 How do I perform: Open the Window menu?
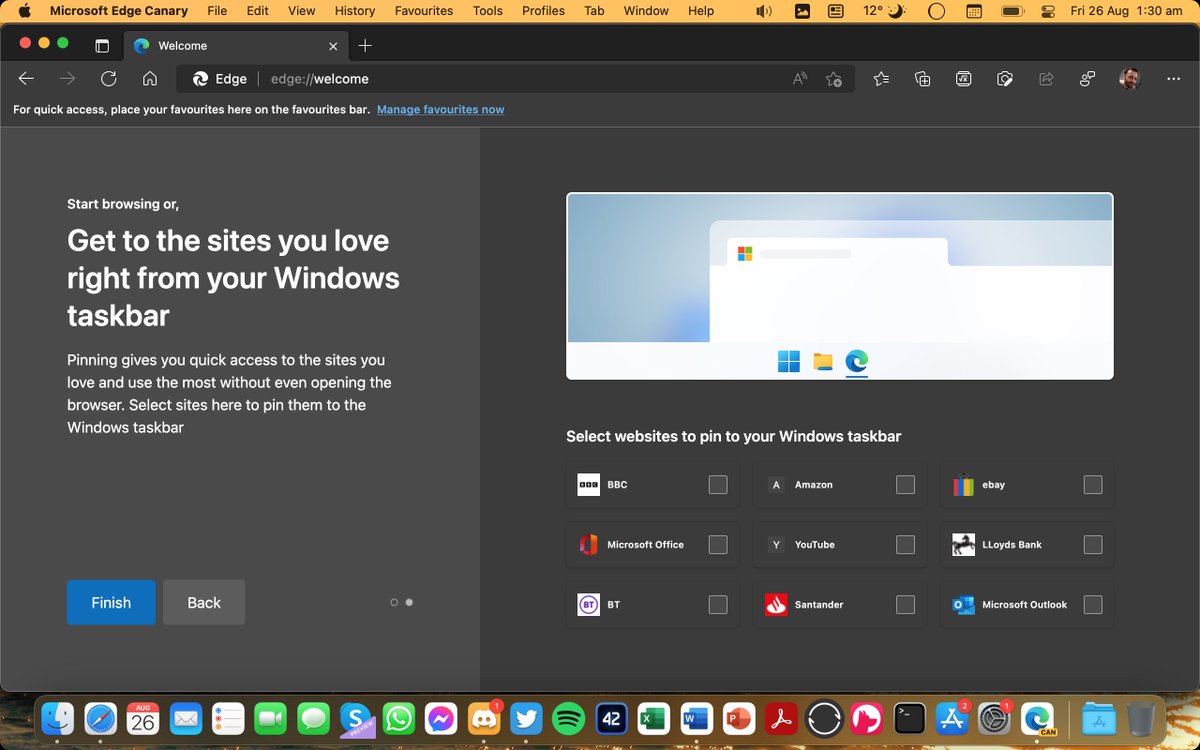[646, 11]
